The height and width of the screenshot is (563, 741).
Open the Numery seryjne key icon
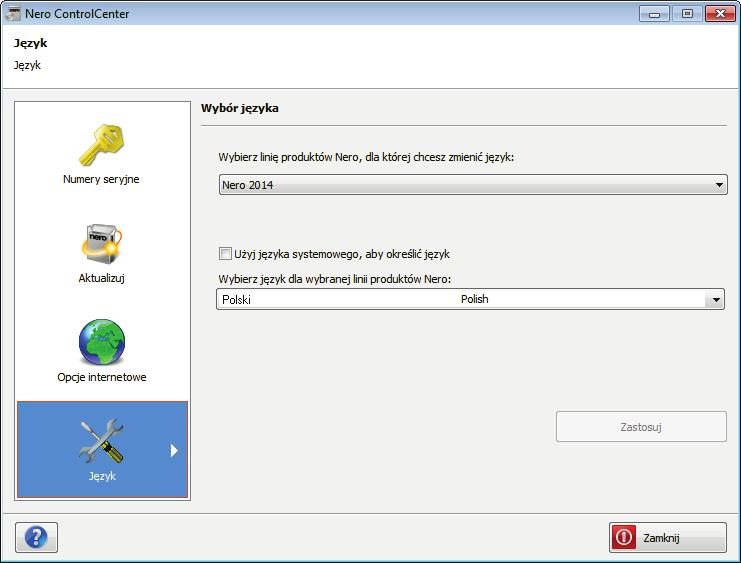102,145
